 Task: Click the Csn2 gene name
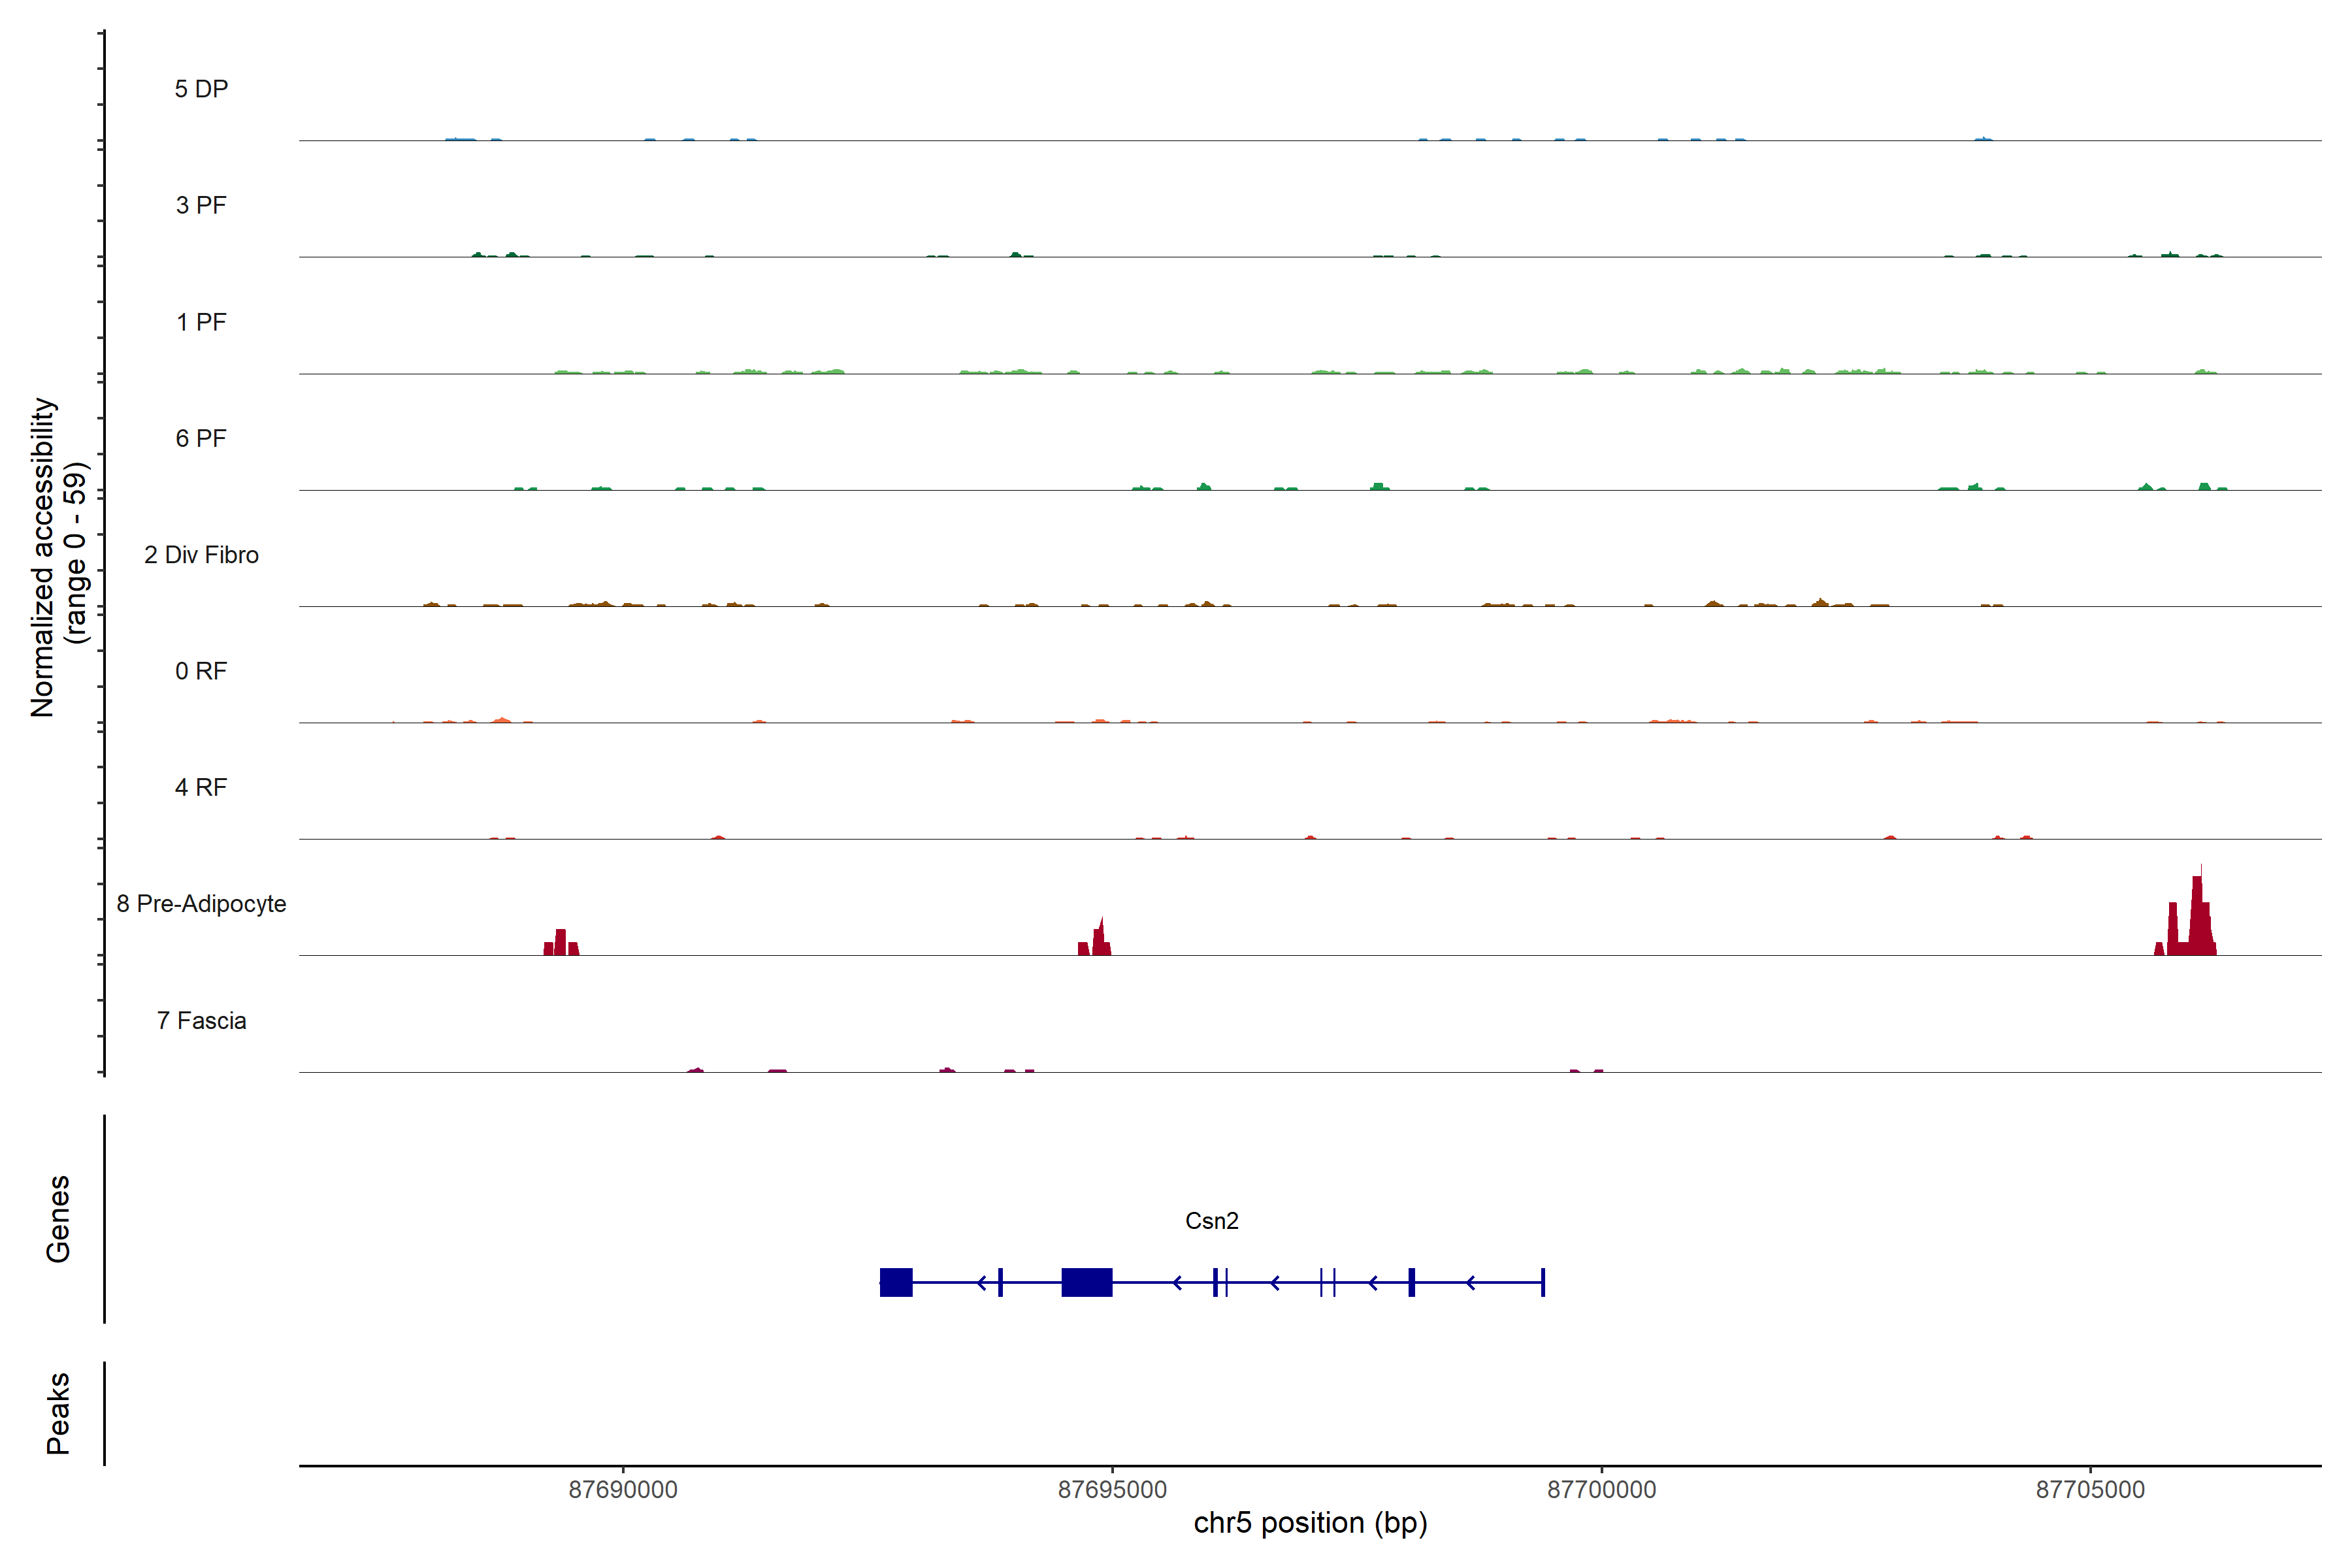click(1211, 1220)
